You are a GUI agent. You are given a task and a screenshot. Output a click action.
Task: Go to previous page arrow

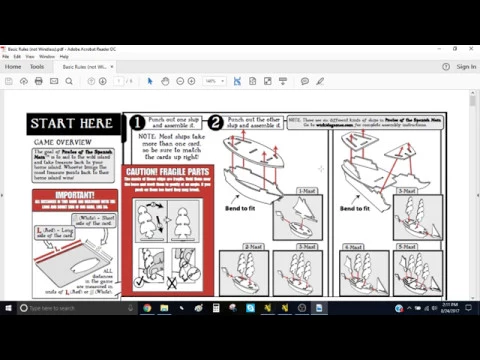(x=91, y=81)
